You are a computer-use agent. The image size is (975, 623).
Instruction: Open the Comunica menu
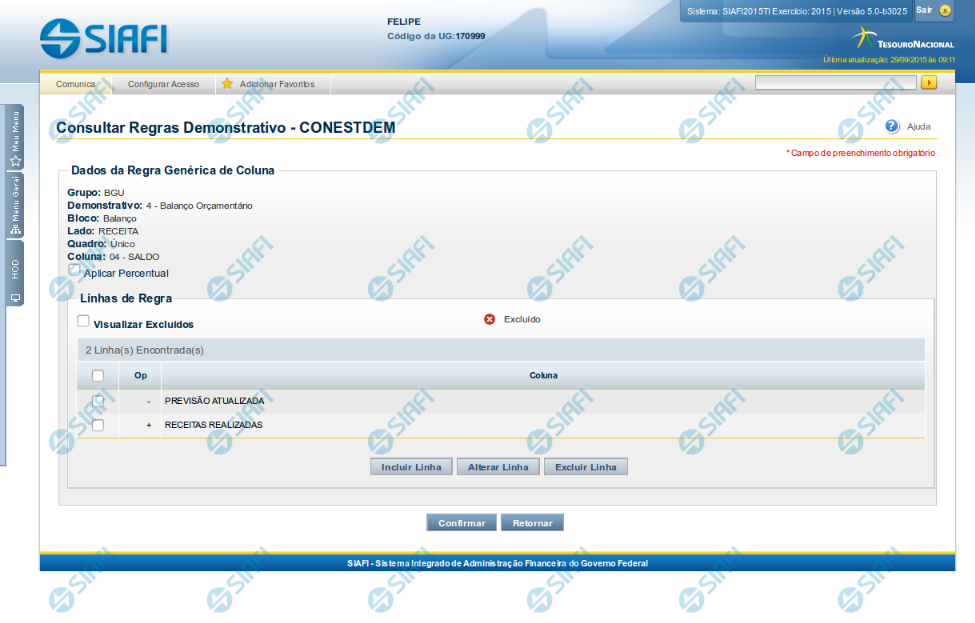pyautogui.click(x=76, y=84)
